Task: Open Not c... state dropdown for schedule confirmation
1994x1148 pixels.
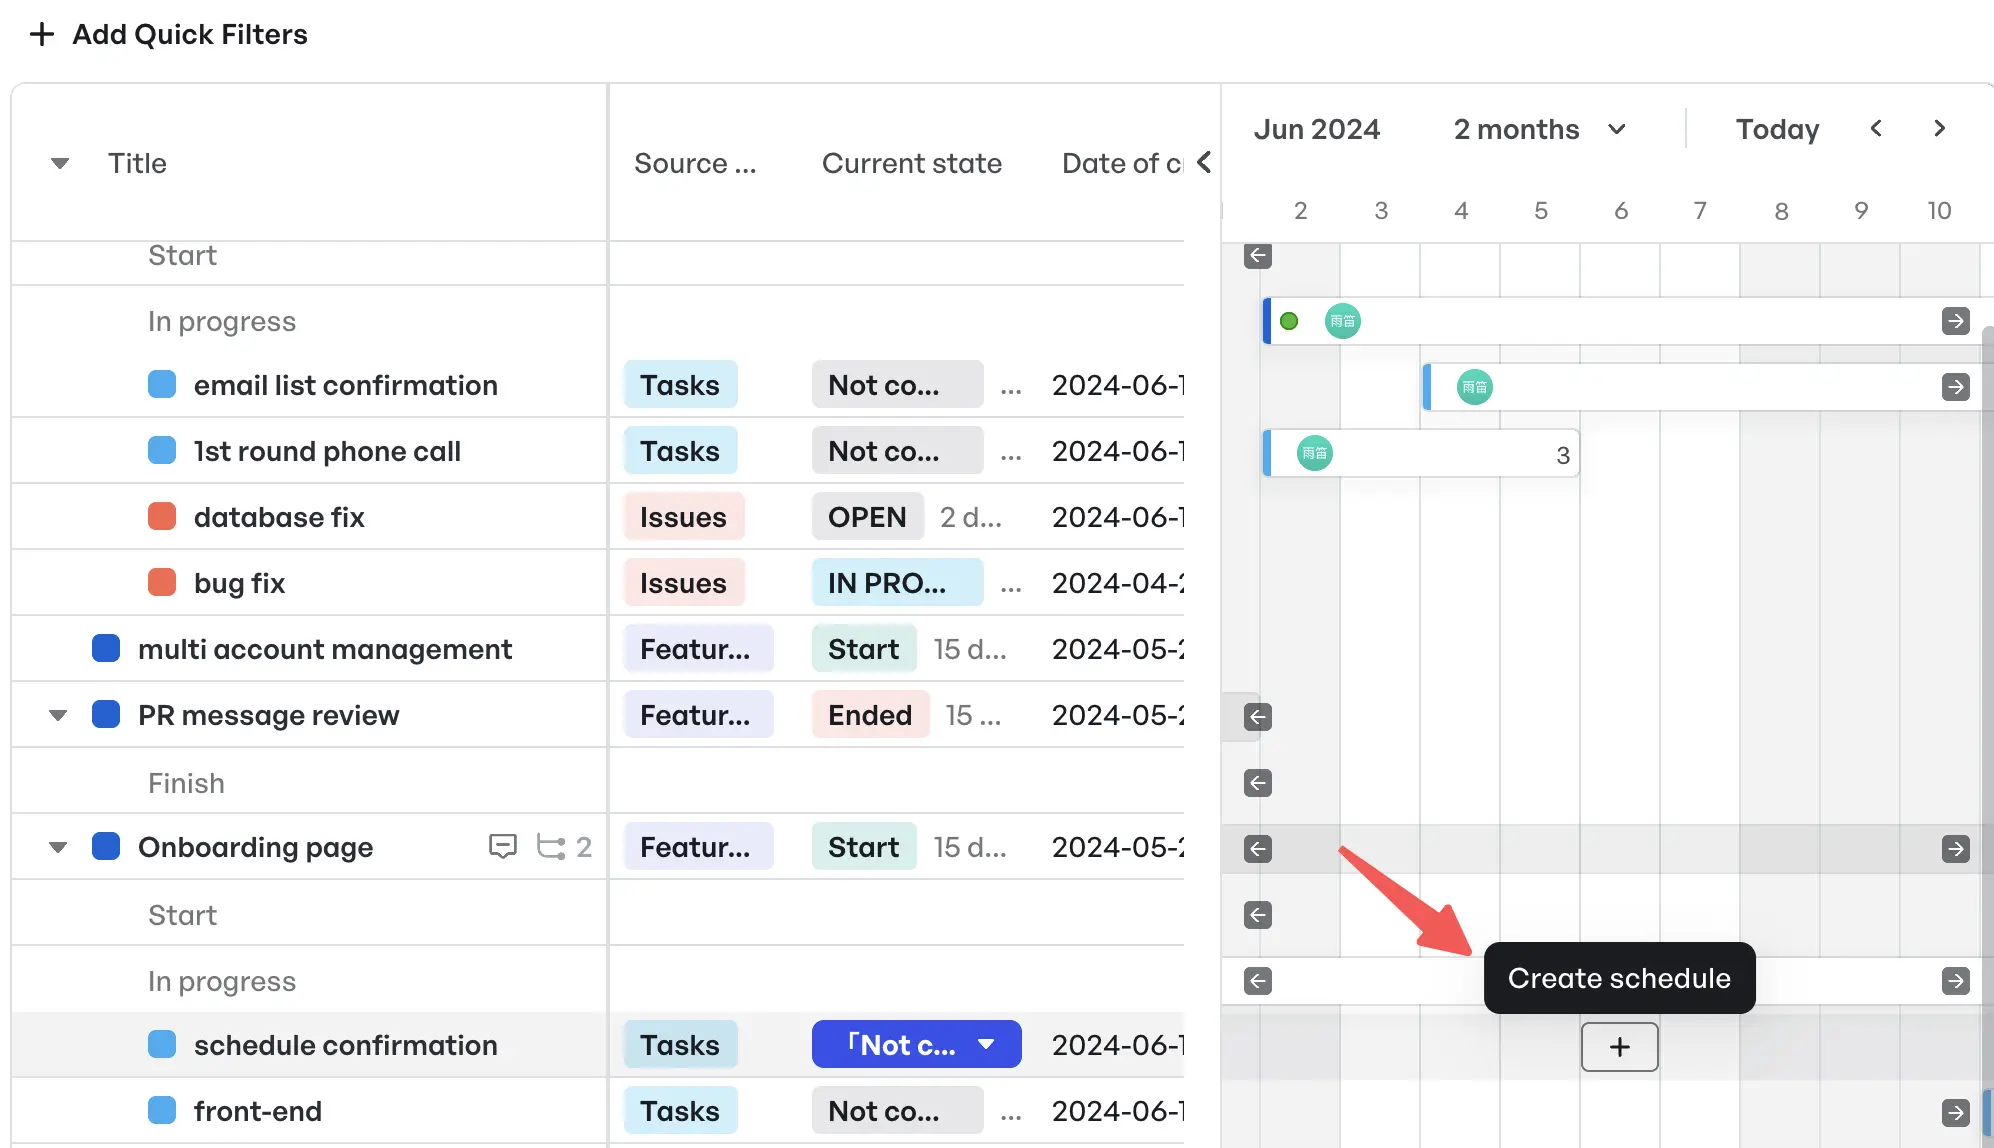Action: pyautogui.click(x=916, y=1044)
